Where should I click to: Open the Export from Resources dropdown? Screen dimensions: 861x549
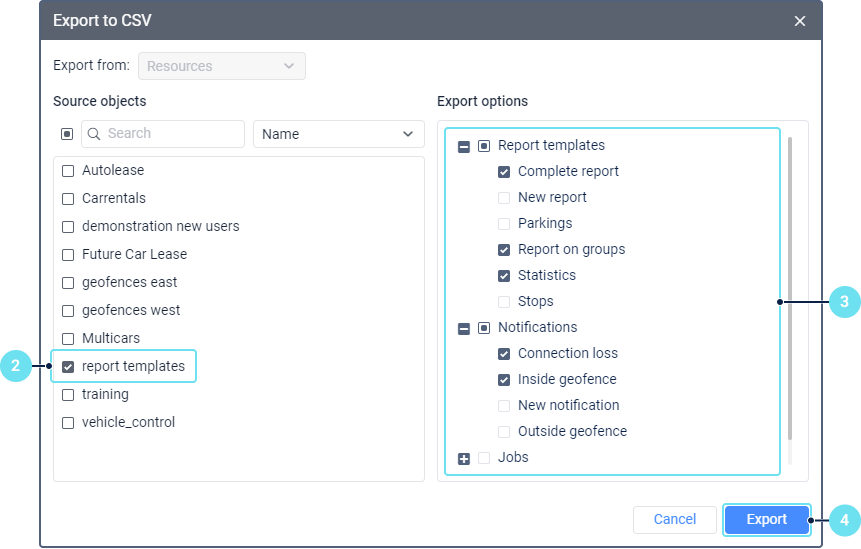tap(221, 66)
